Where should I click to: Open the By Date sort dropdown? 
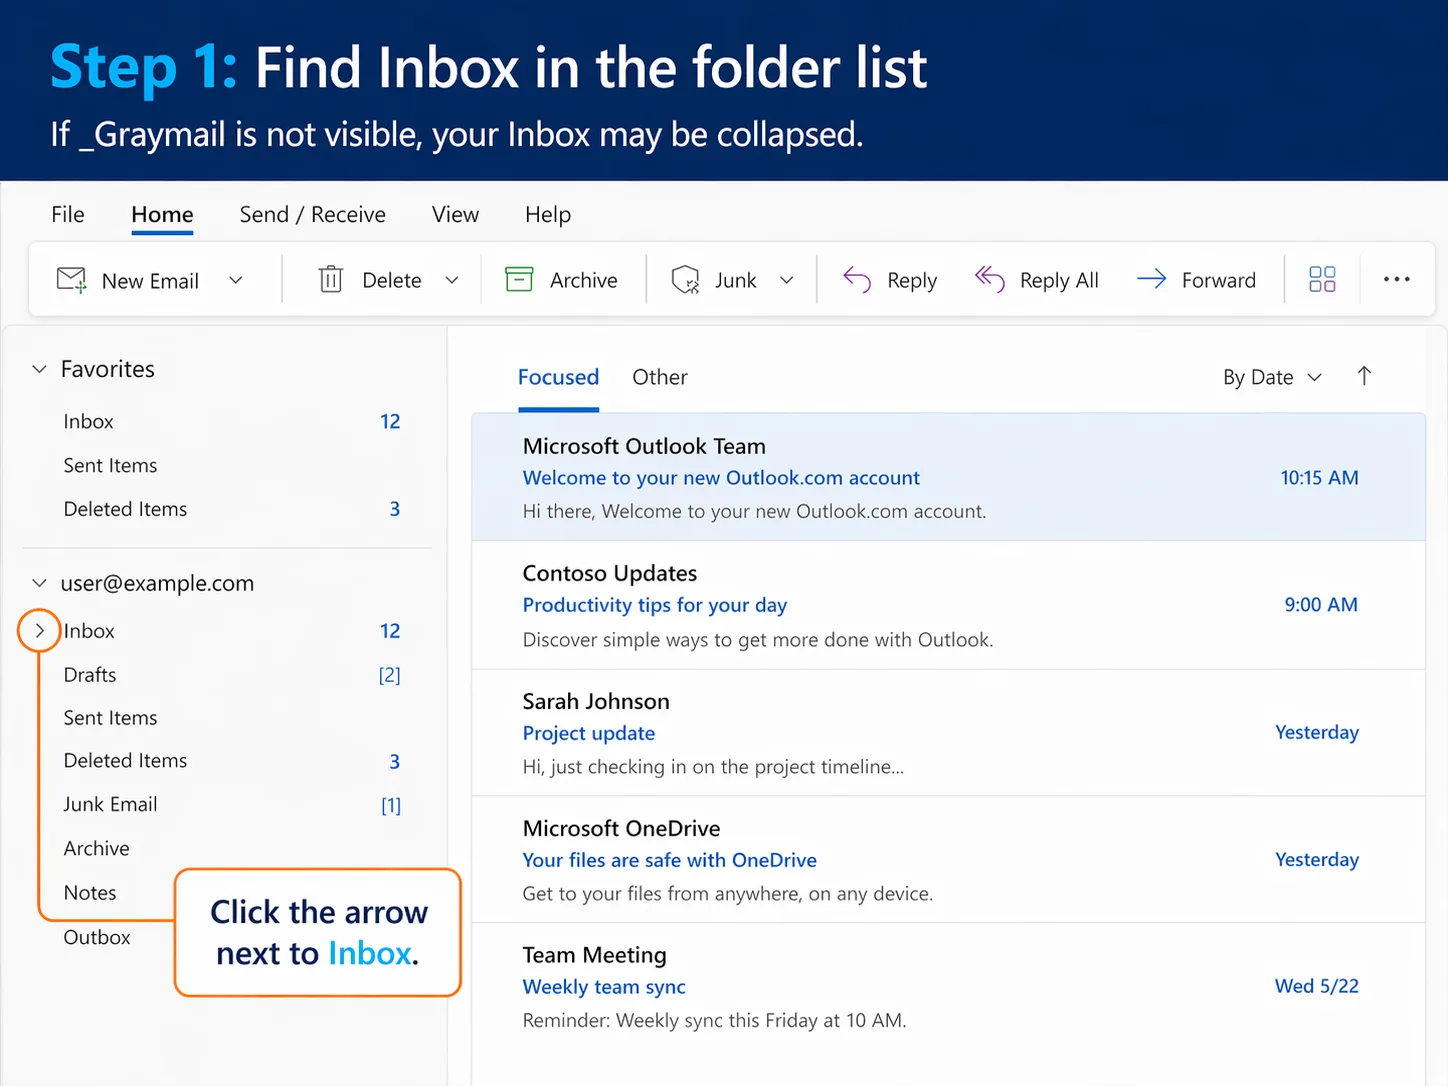pos(1272,377)
